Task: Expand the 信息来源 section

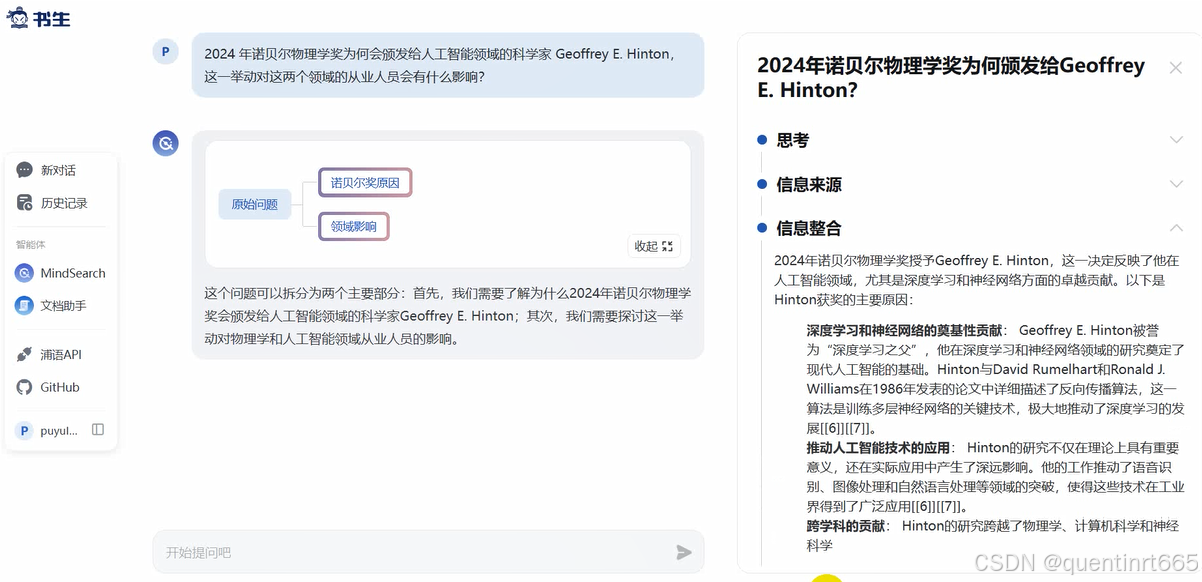Action: [1176, 184]
